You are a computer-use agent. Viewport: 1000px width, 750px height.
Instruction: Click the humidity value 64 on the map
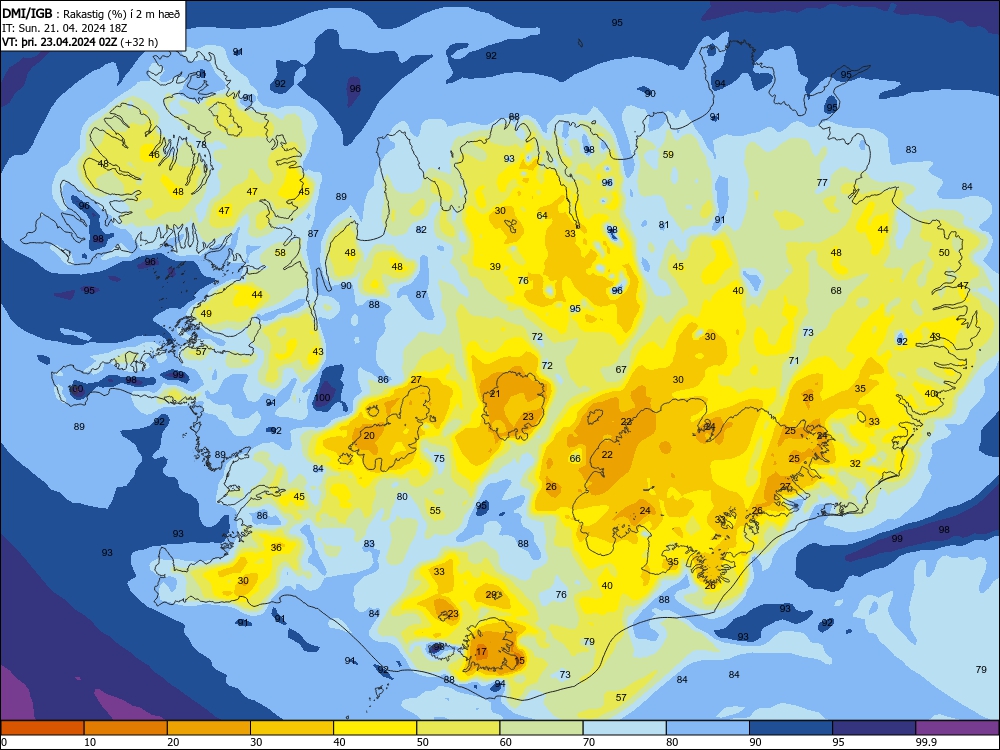542,216
